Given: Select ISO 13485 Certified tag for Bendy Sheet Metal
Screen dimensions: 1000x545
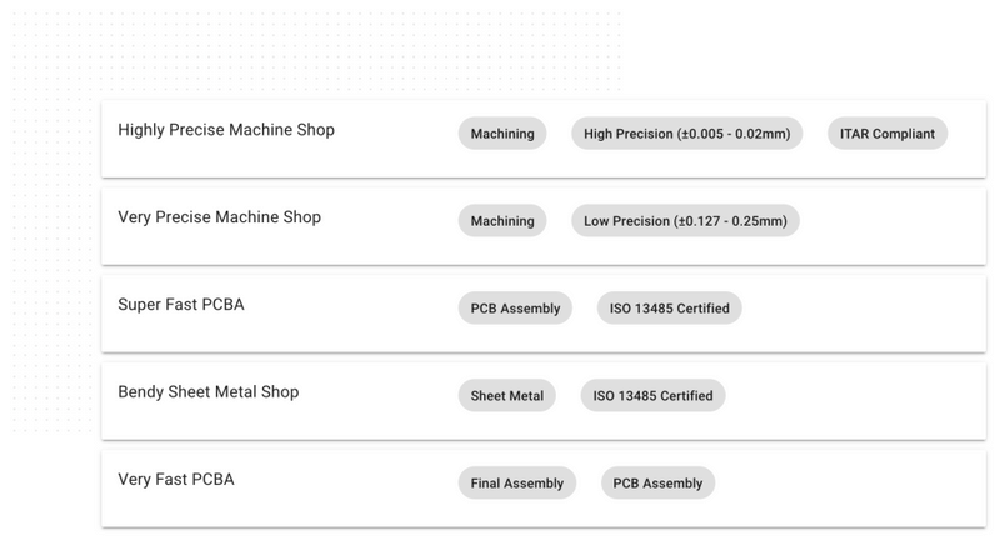Looking at the screenshot, I should point(652,396).
